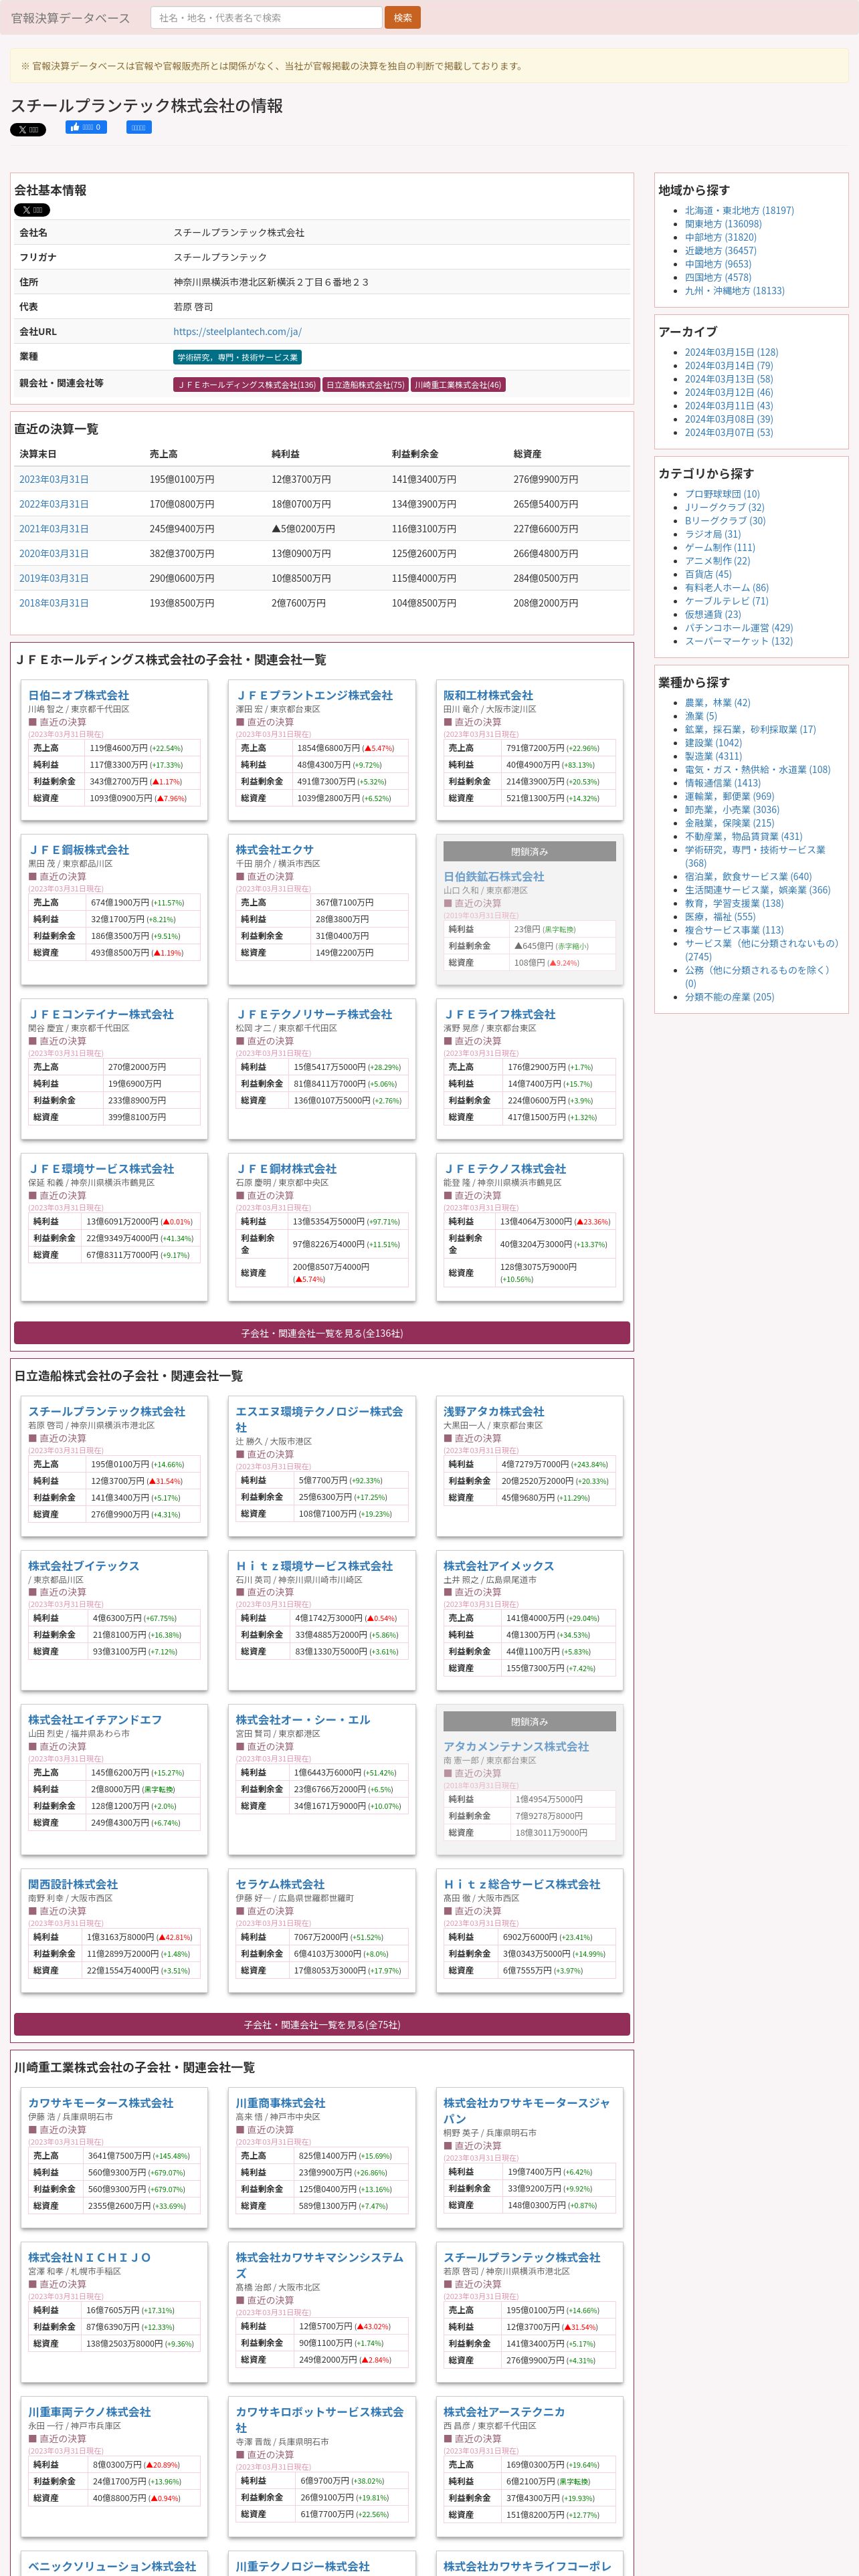Open the ＪＦＥプラントエンジ株式会社 company card
This screenshot has width=859, height=2576.
point(314,695)
